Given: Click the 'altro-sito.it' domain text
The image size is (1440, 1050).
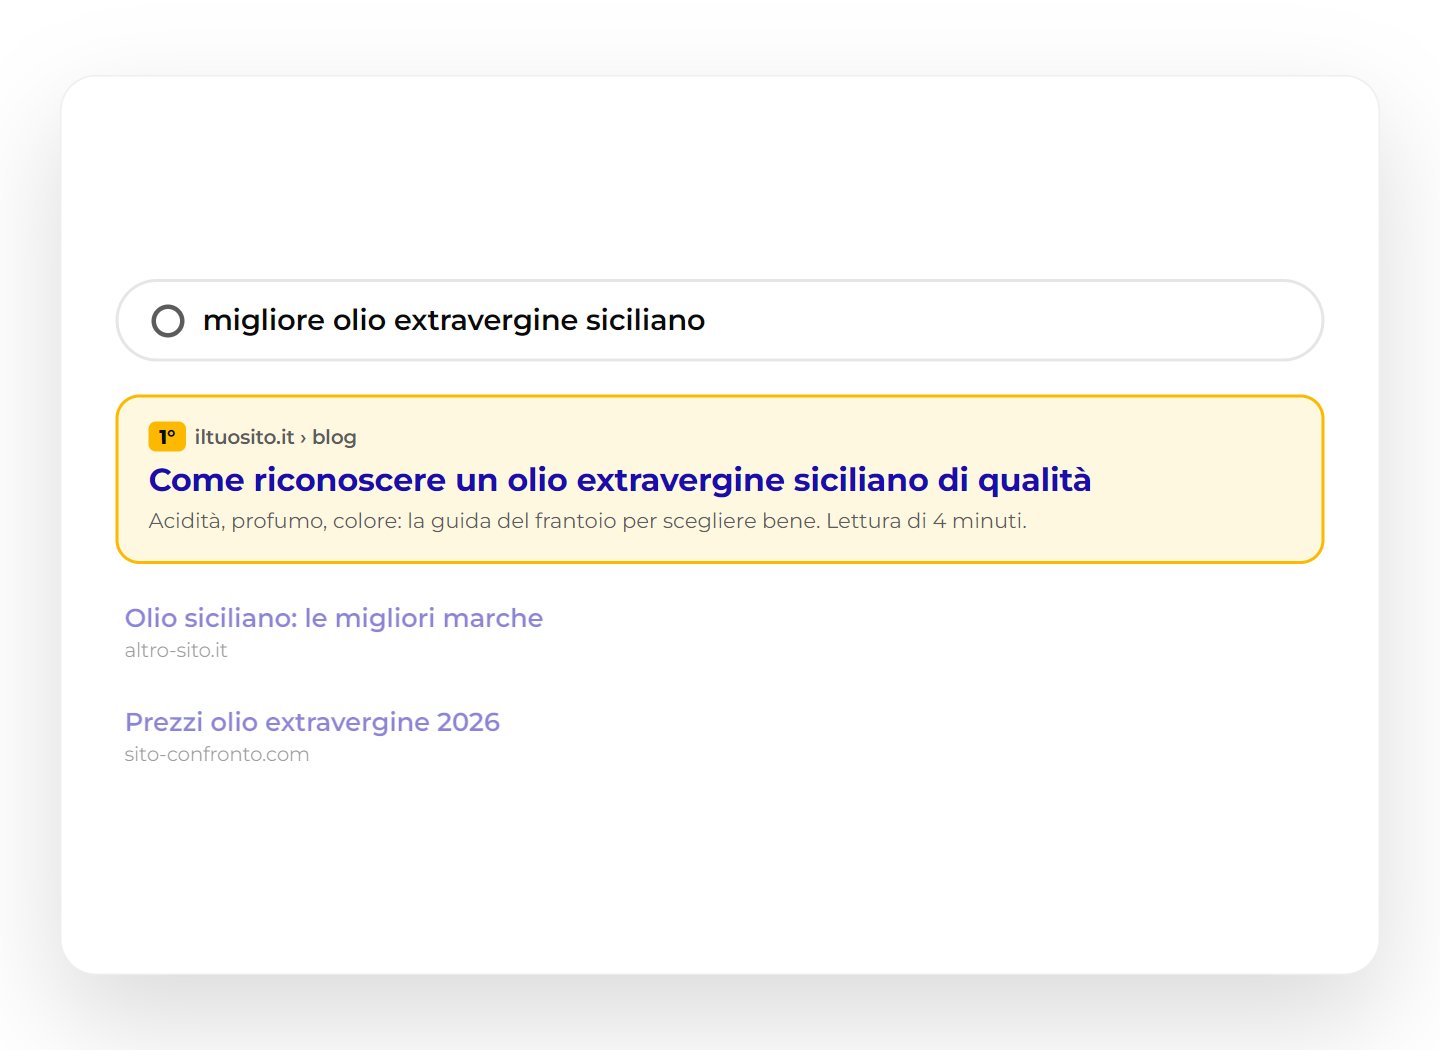Looking at the screenshot, I should [x=176, y=650].
